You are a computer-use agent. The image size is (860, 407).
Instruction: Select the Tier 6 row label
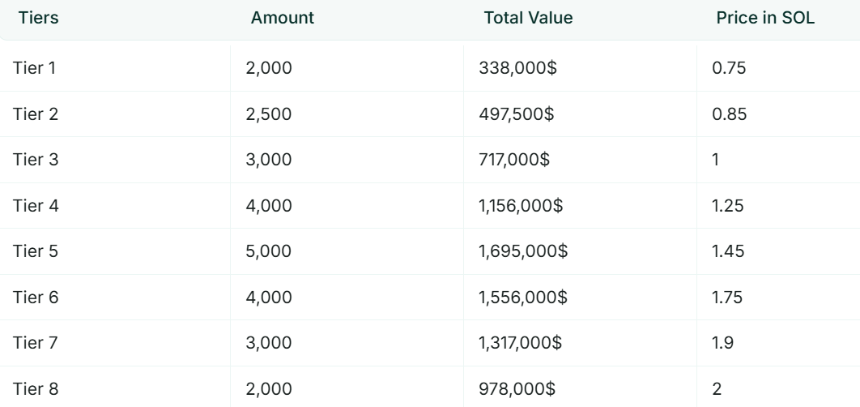[35, 297]
